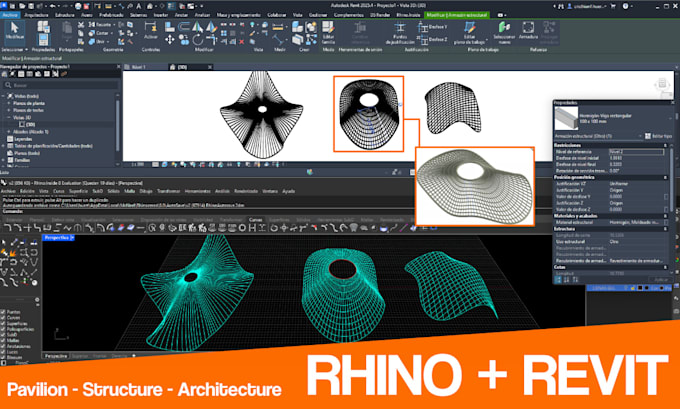The height and width of the screenshot is (409, 680).
Task: Click quick access print icon
Action: click(x=78, y=6)
